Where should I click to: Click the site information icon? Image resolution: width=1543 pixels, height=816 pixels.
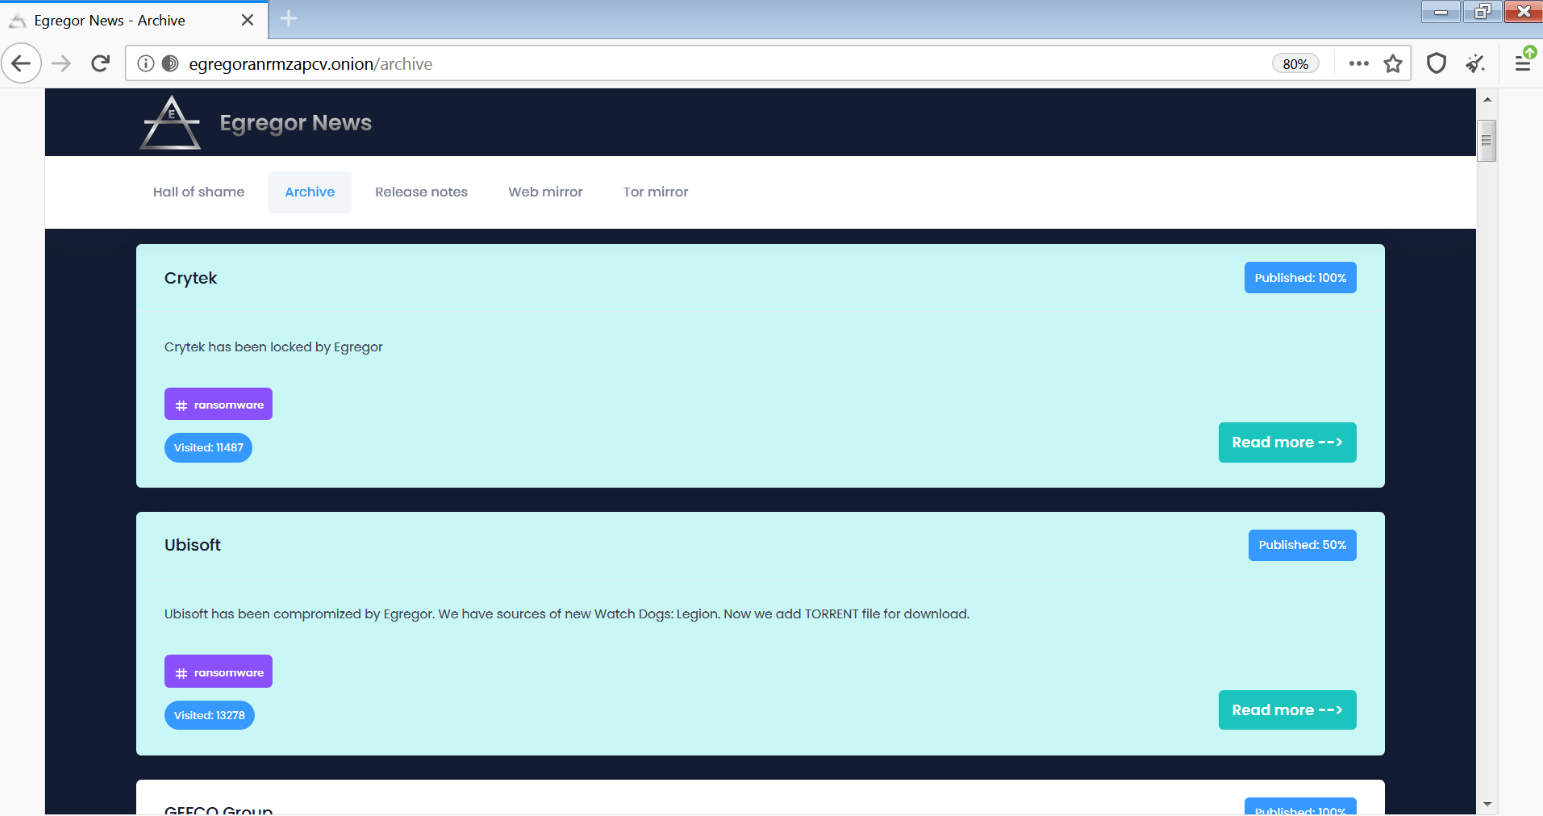click(x=146, y=64)
